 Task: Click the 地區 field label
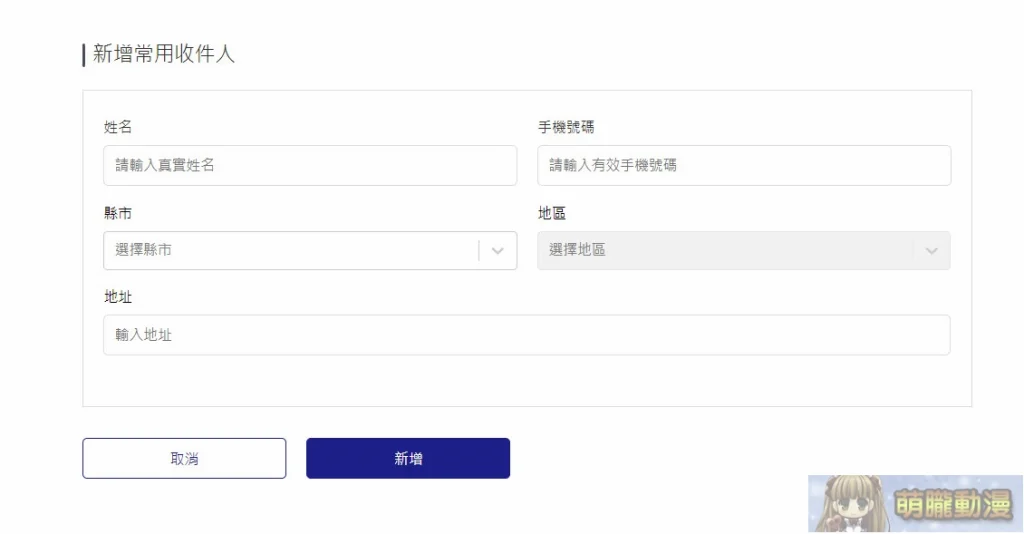coord(552,213)
